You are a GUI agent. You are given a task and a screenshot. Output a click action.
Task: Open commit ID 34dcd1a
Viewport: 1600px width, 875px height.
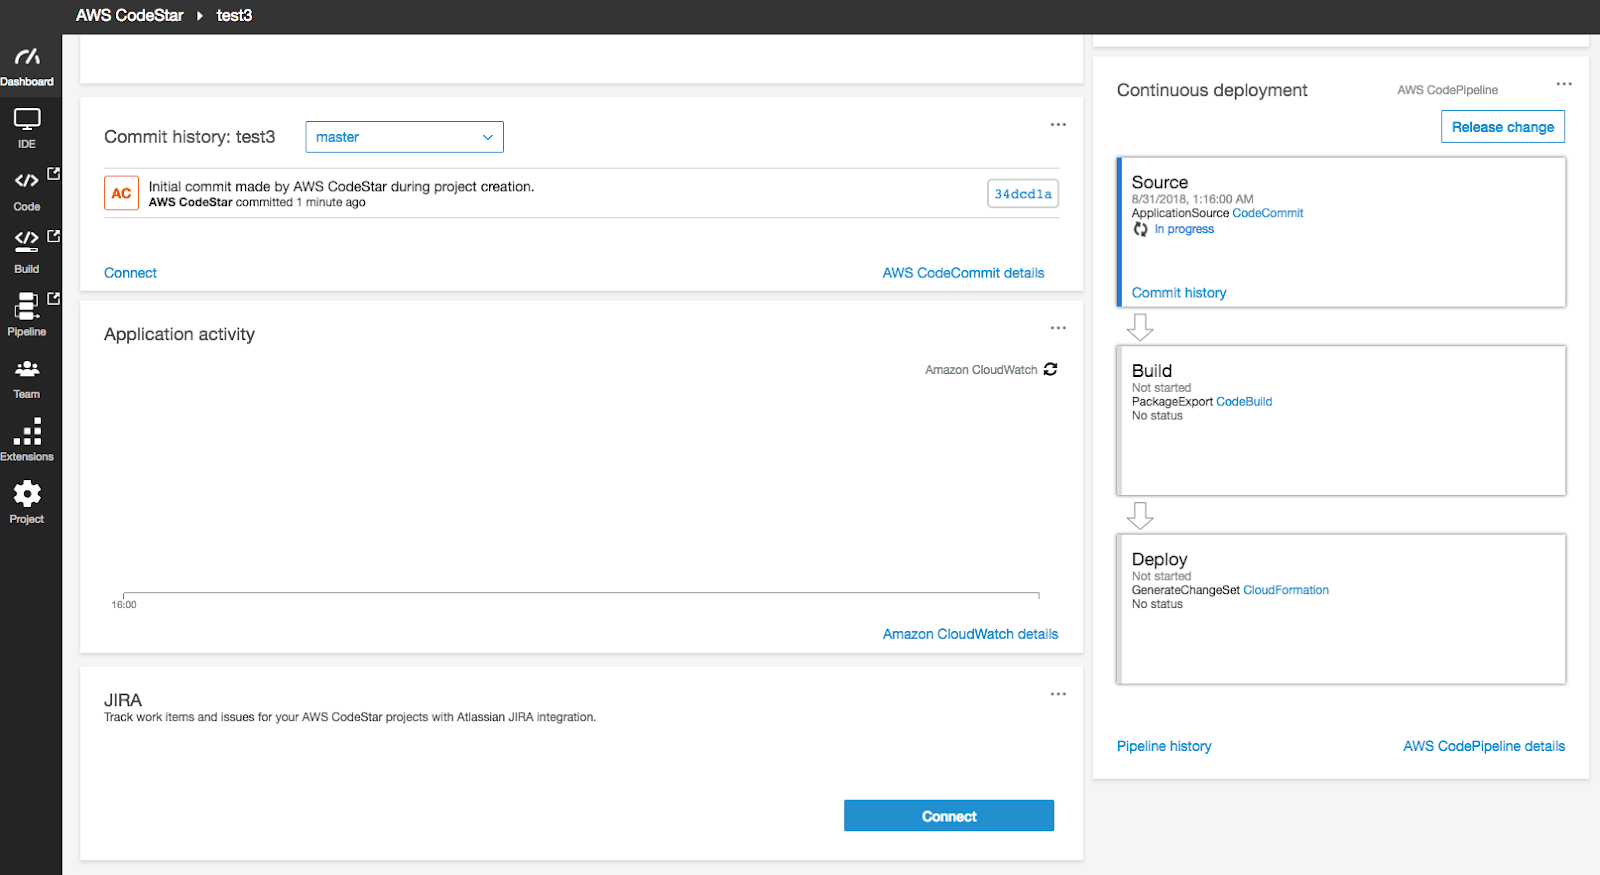pos(1022,194)
